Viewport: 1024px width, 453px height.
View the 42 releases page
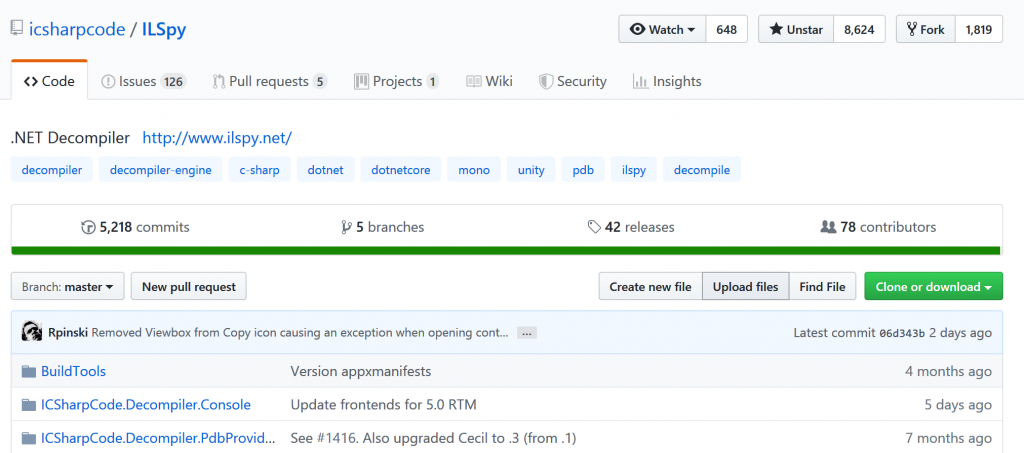(x=631, y=227)
